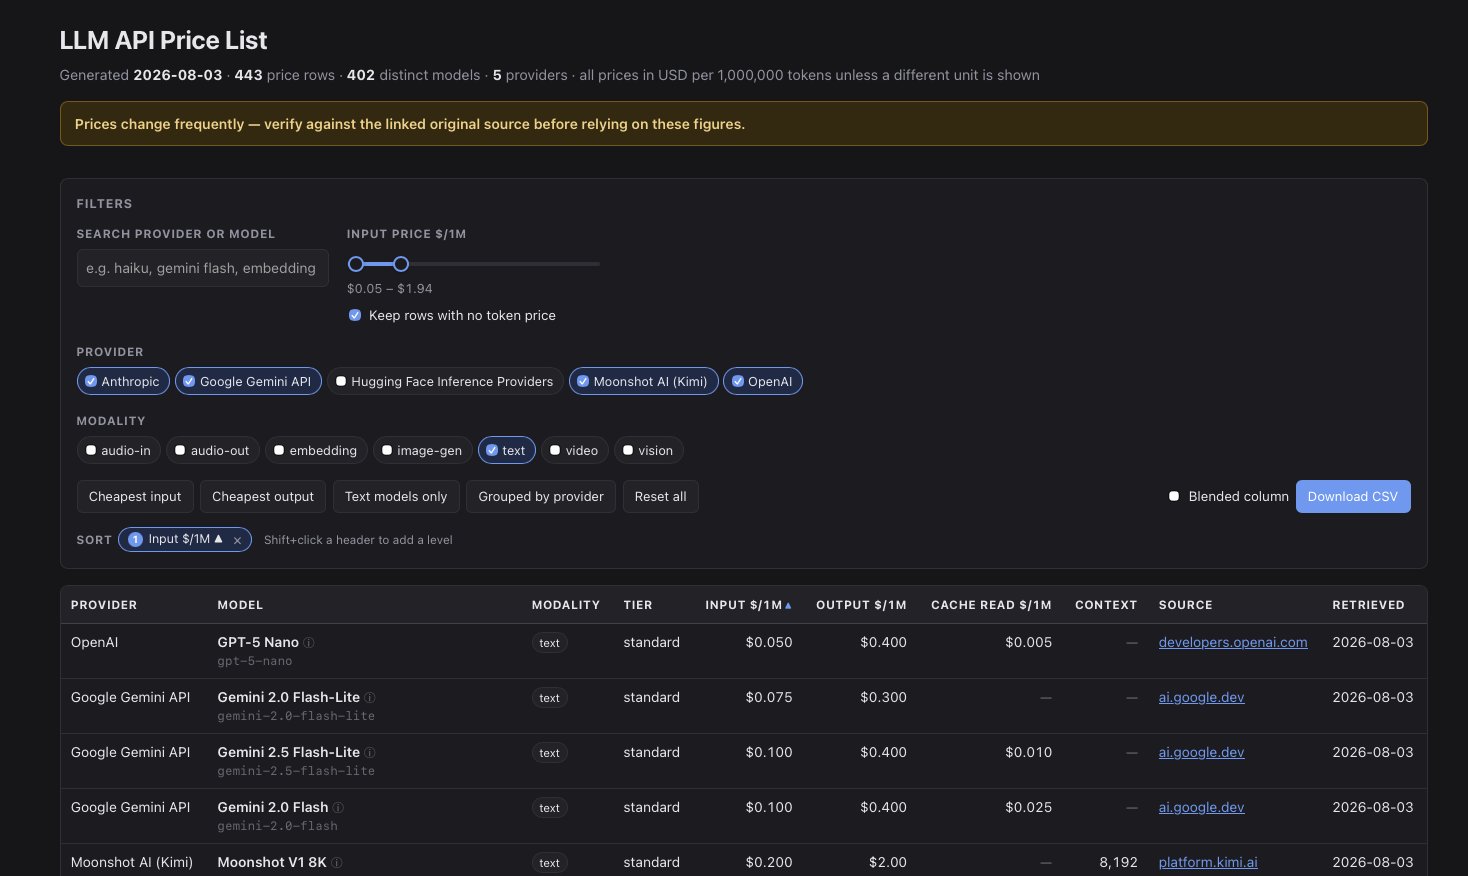Download the price list as CSV
This screenshot has height=876, width=1468.
coord(1353,496)
